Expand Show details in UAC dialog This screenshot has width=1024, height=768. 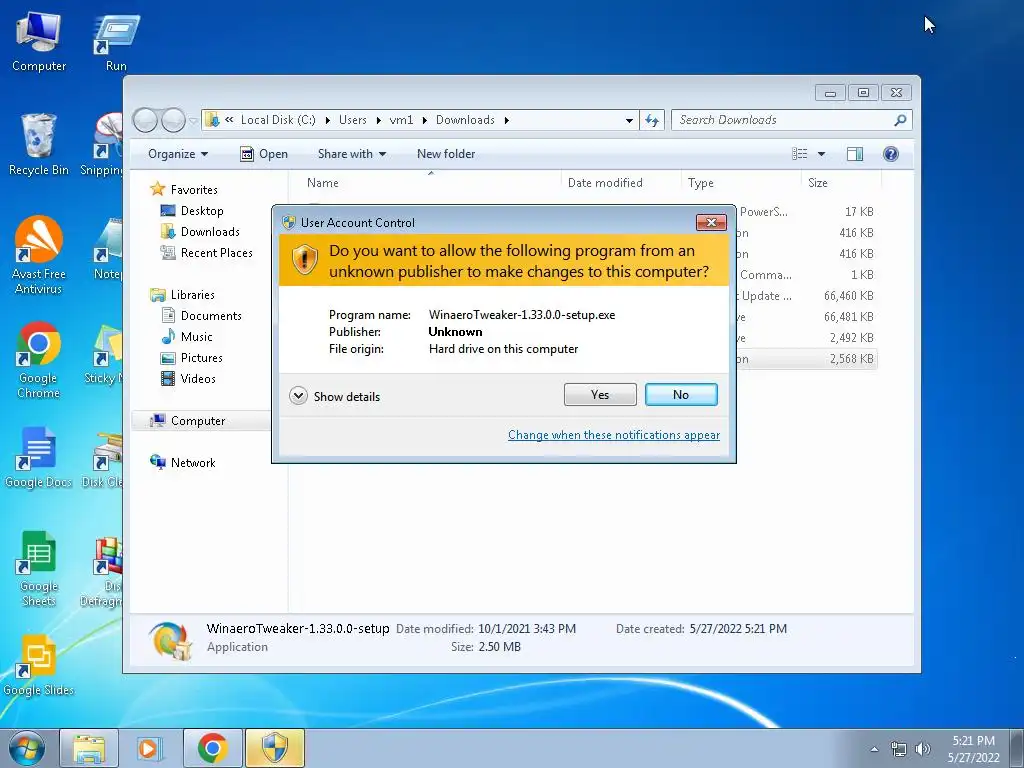[334, 396]
